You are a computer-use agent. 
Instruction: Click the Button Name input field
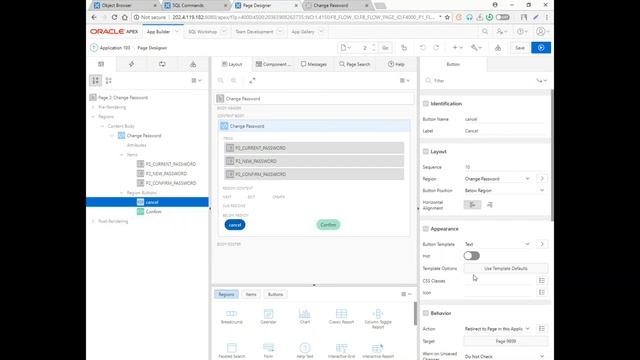[505, 119]
